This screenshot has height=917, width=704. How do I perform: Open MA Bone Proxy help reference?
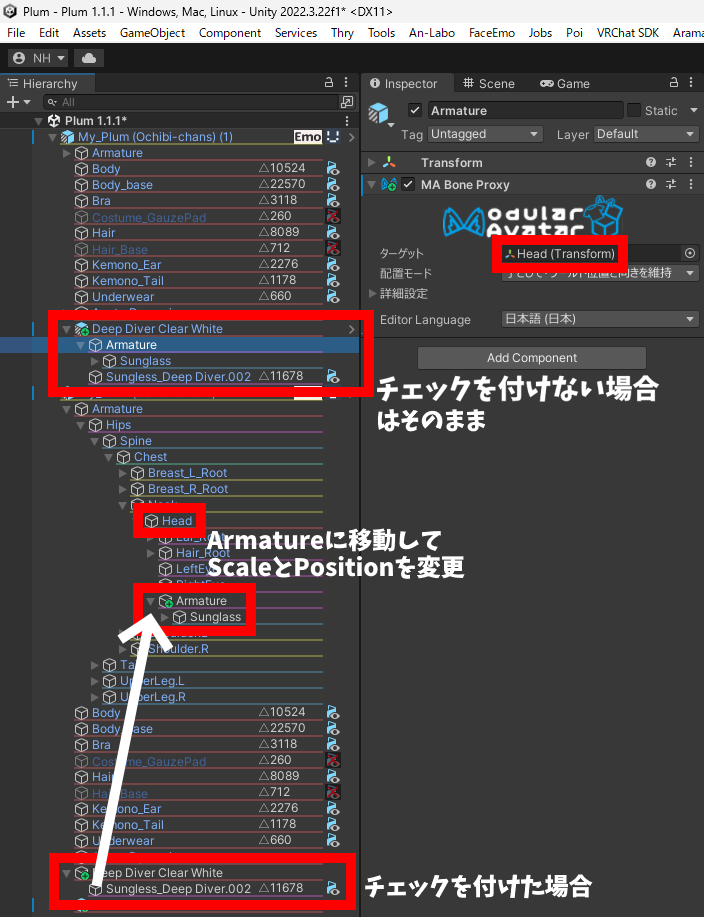pyautogui.click(x=651, y=184)
